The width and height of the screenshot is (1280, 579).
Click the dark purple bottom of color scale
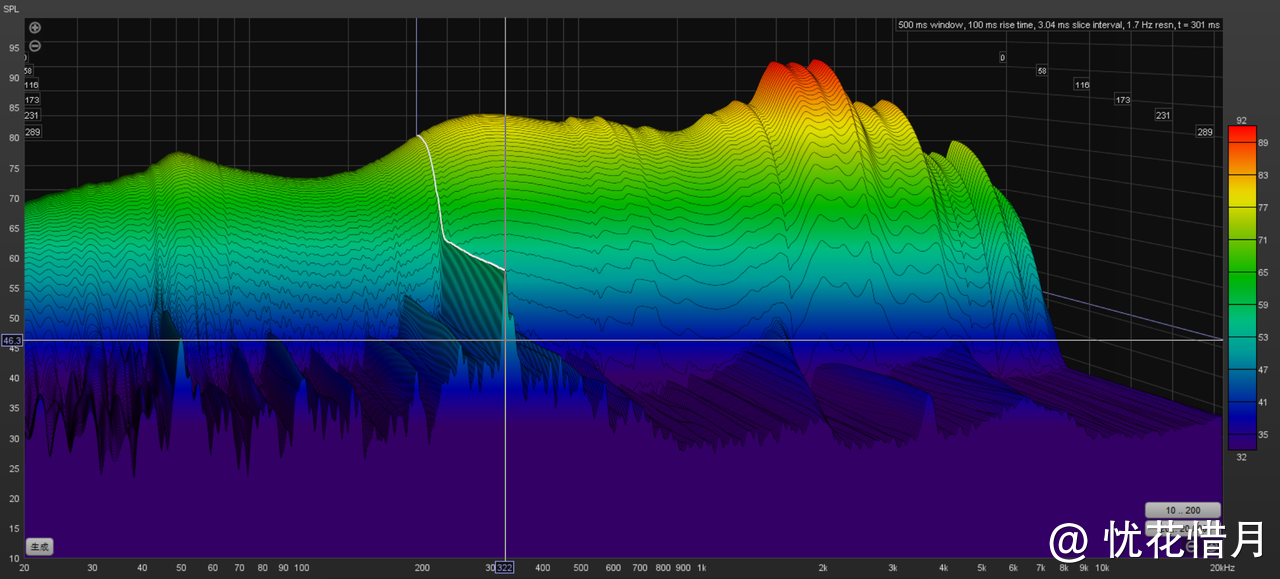tap(1241, 443)
